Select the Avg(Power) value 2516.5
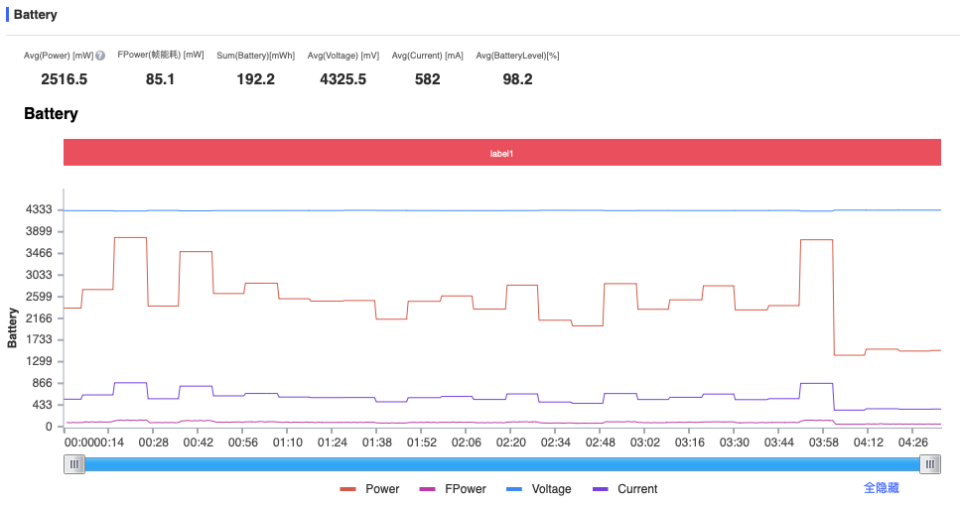Screen dimensions: 960x505 click(64, 80)
